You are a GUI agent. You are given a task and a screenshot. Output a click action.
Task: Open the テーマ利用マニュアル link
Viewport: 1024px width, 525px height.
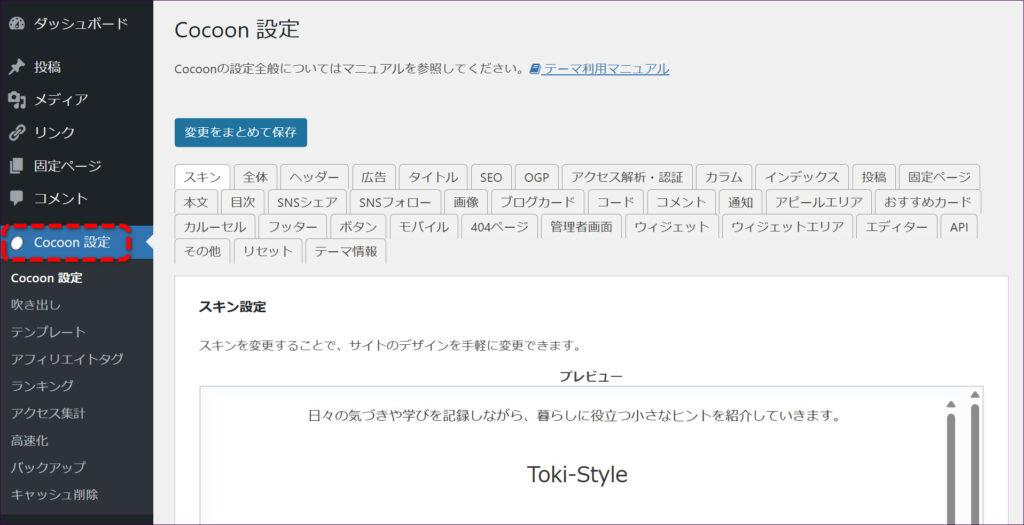[606, 69]
